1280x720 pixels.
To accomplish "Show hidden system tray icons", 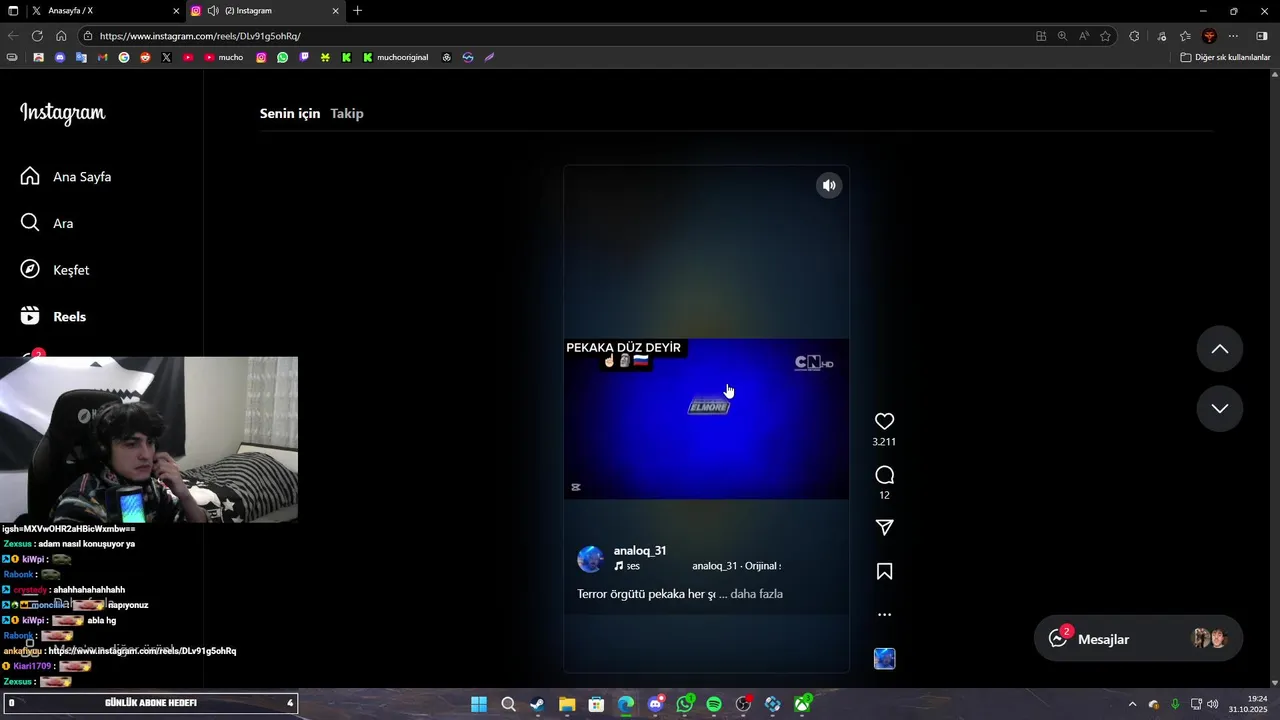I will pyautogui.click(x=1132, y=704).
